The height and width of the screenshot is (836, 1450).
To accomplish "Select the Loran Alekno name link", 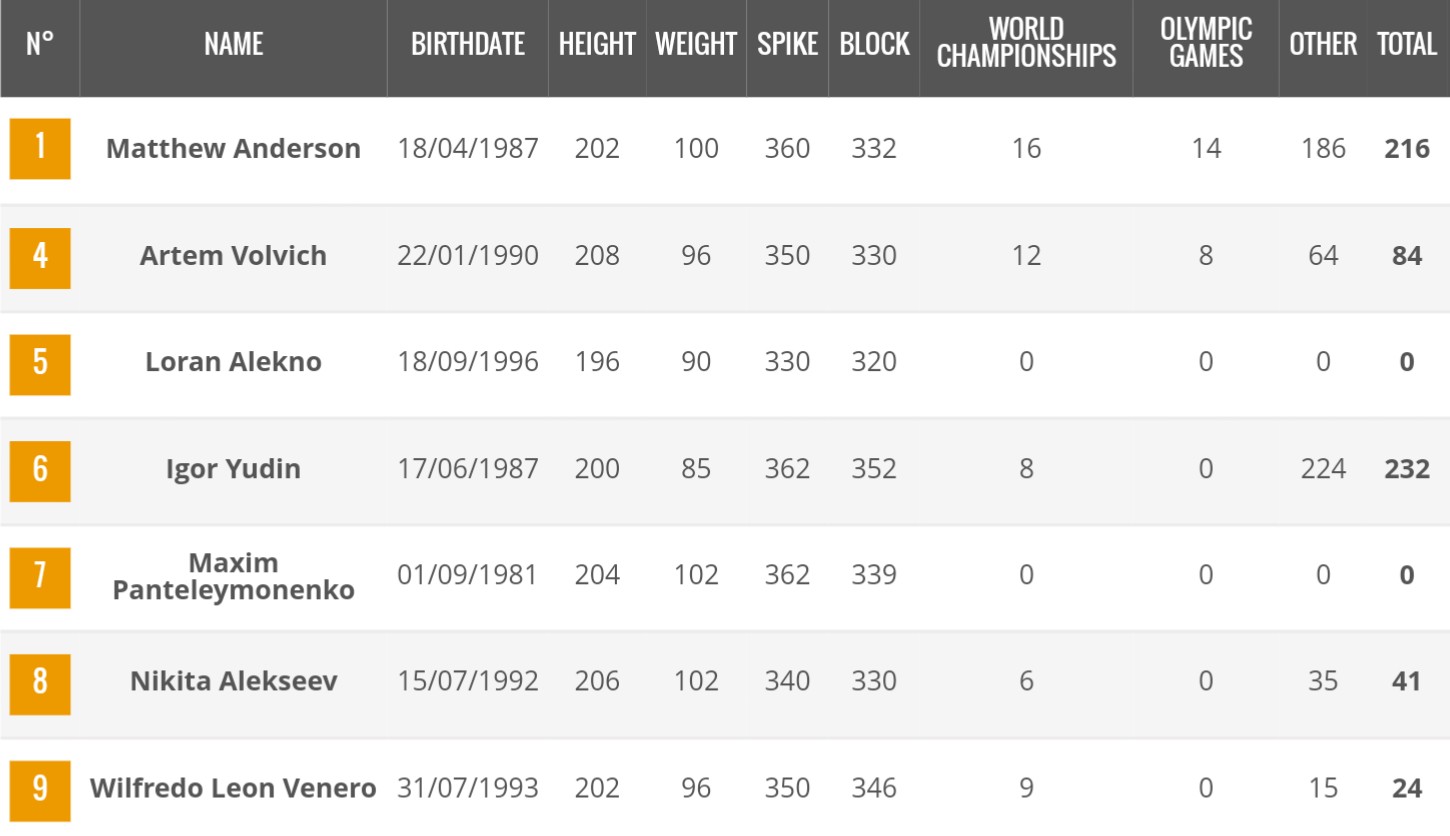I will (x=233, y=361).
